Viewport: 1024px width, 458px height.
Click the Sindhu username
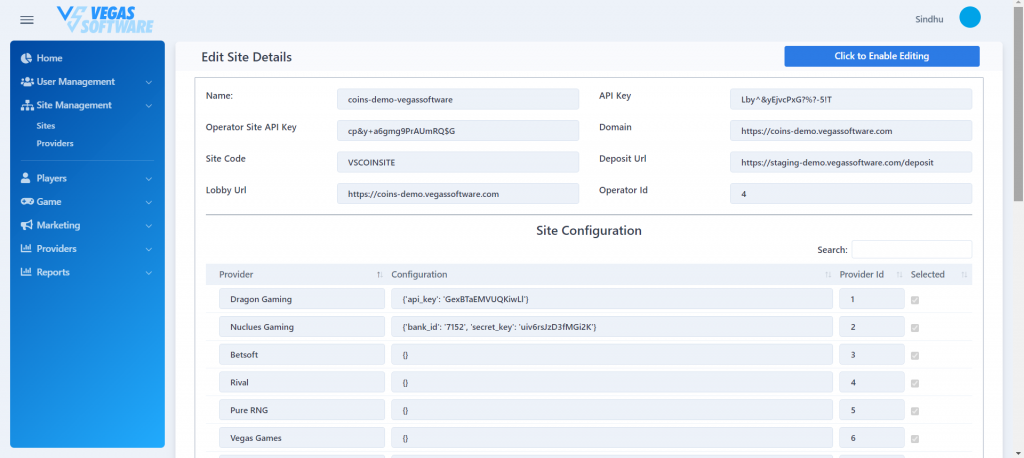pos(929,20)
